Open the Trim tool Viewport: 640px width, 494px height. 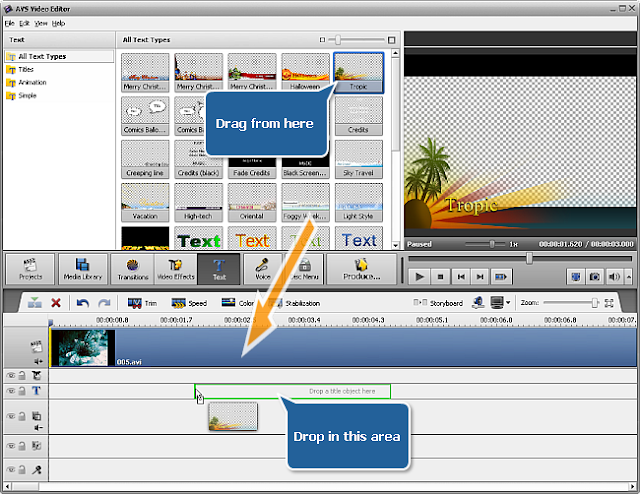pos(142,303)
